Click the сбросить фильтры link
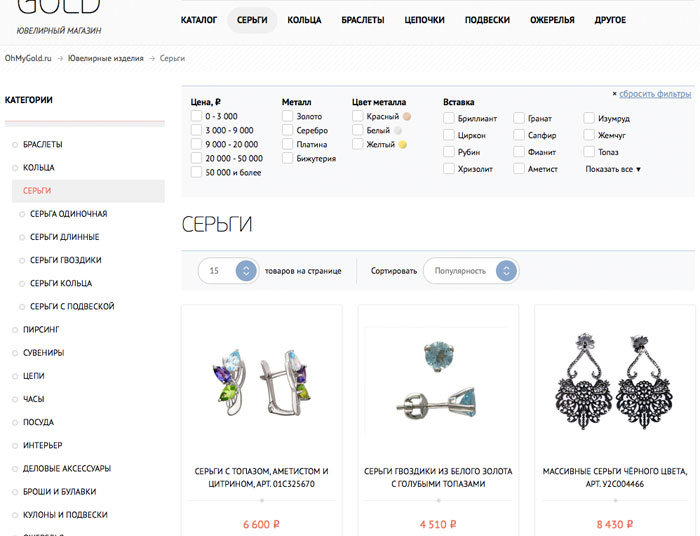Screen dimensions: 700x536 (x=655, y=94)
